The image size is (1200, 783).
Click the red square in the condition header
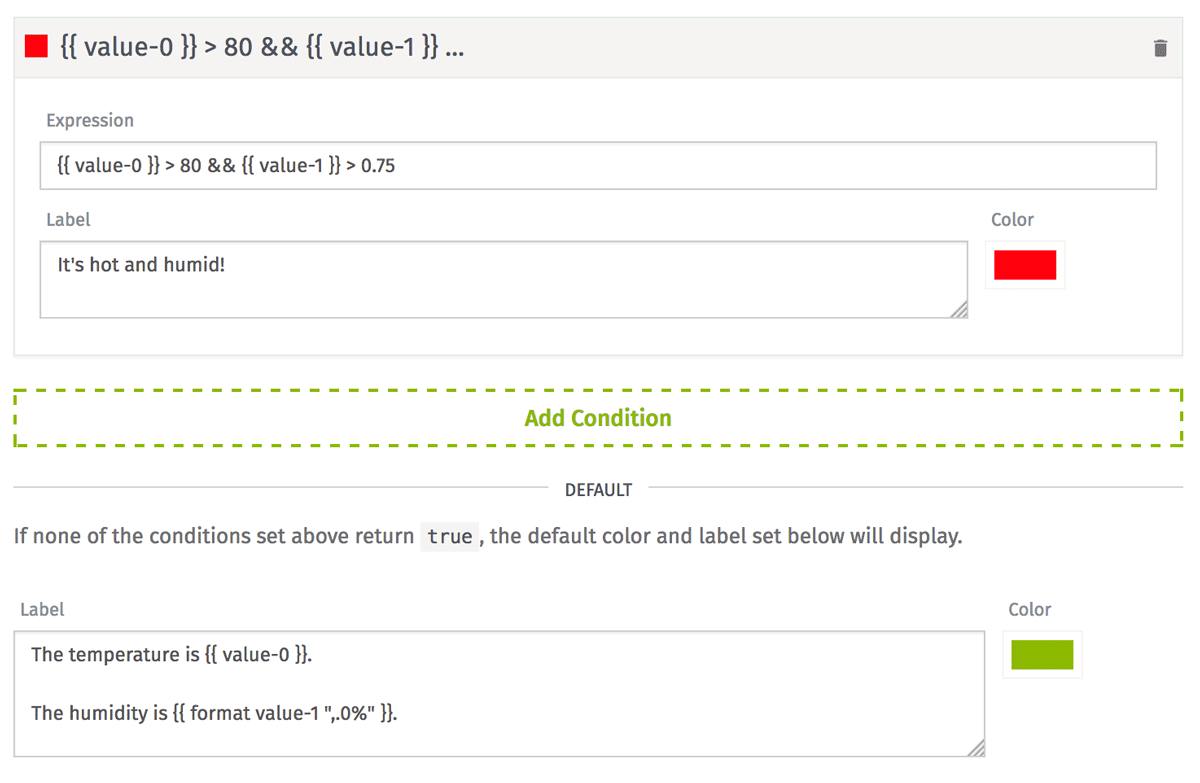pyautogui.click(x=37, y=47)
